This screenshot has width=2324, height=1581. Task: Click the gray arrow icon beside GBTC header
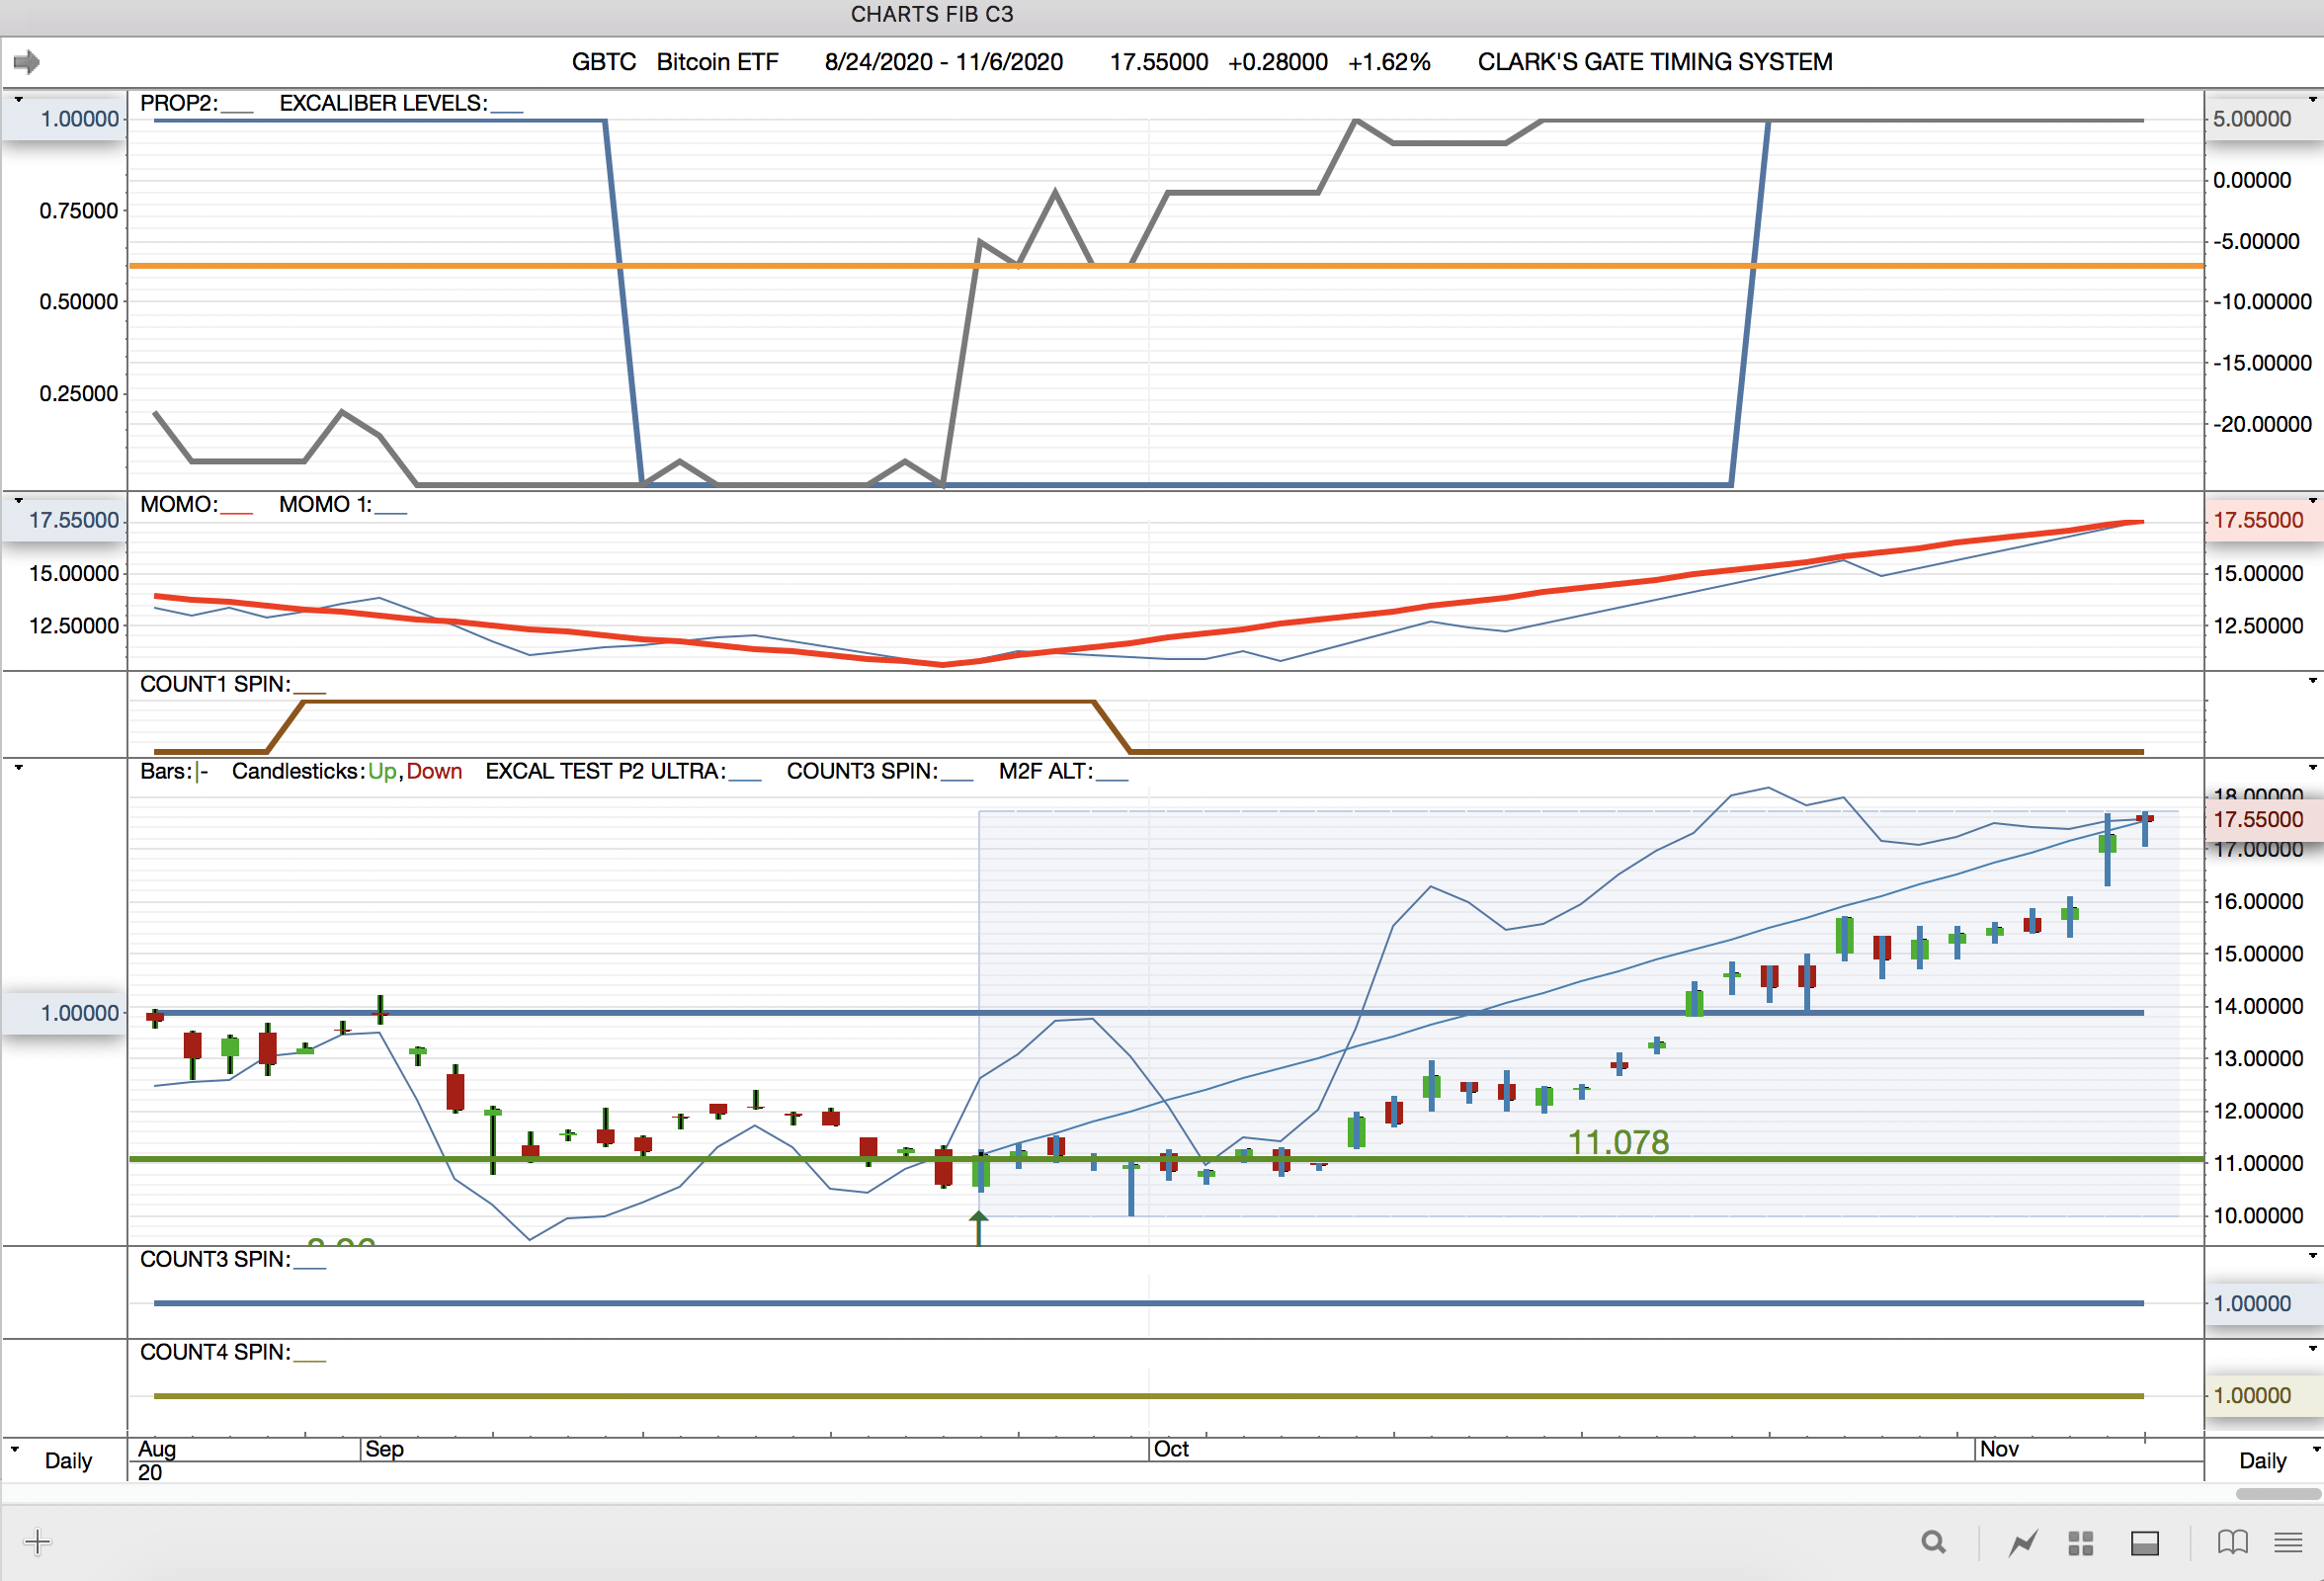(x=27, y=62)
